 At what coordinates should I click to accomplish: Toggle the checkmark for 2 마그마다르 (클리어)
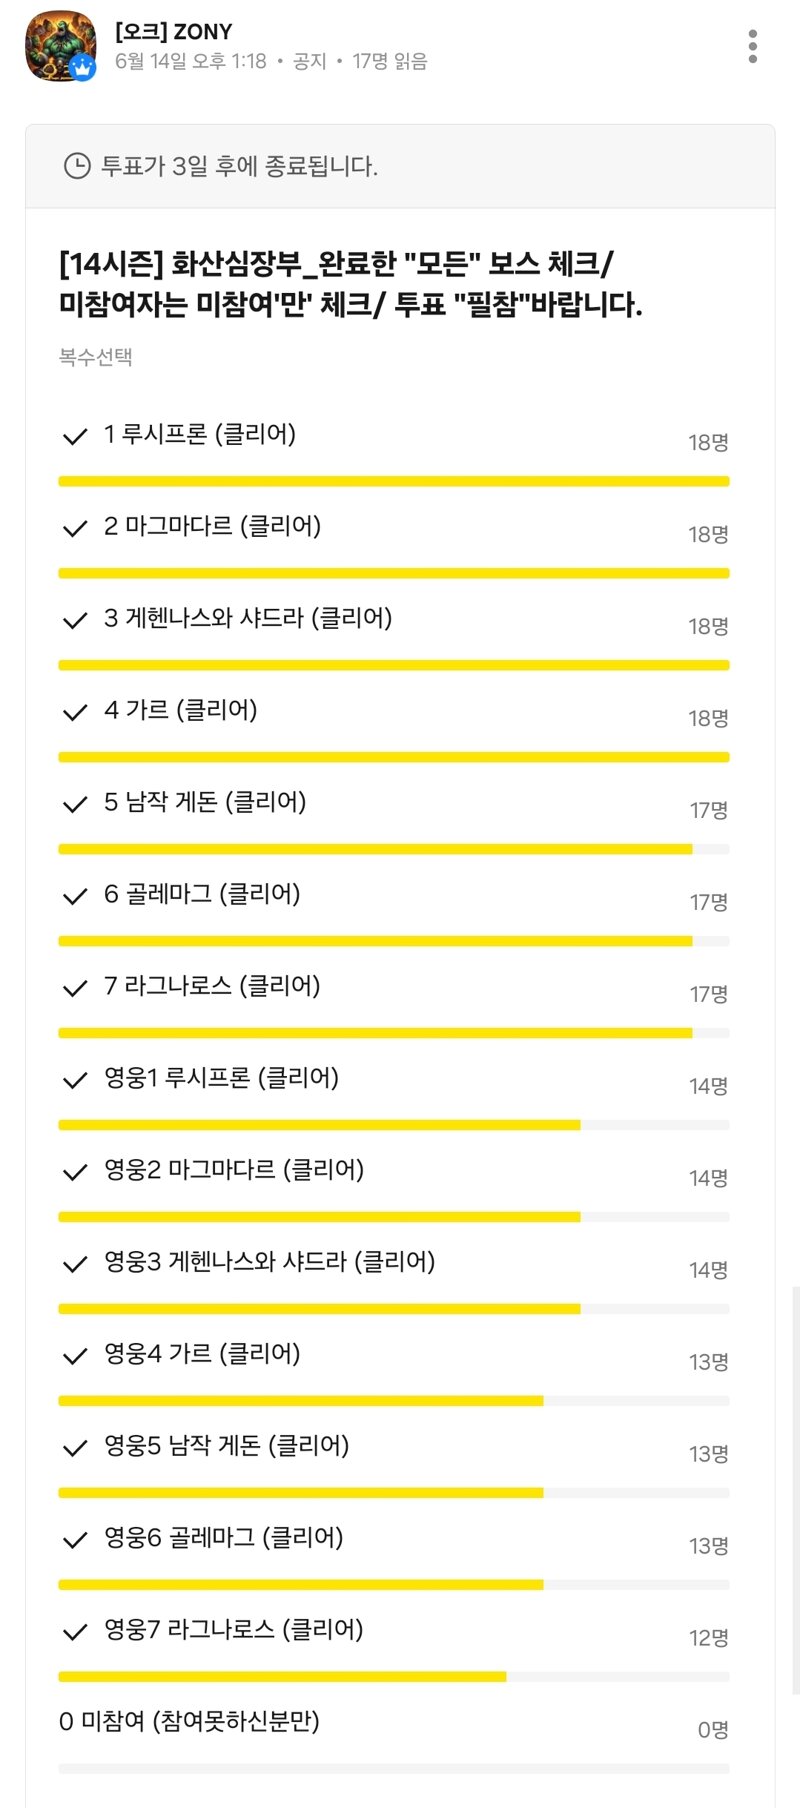[75, 529]
